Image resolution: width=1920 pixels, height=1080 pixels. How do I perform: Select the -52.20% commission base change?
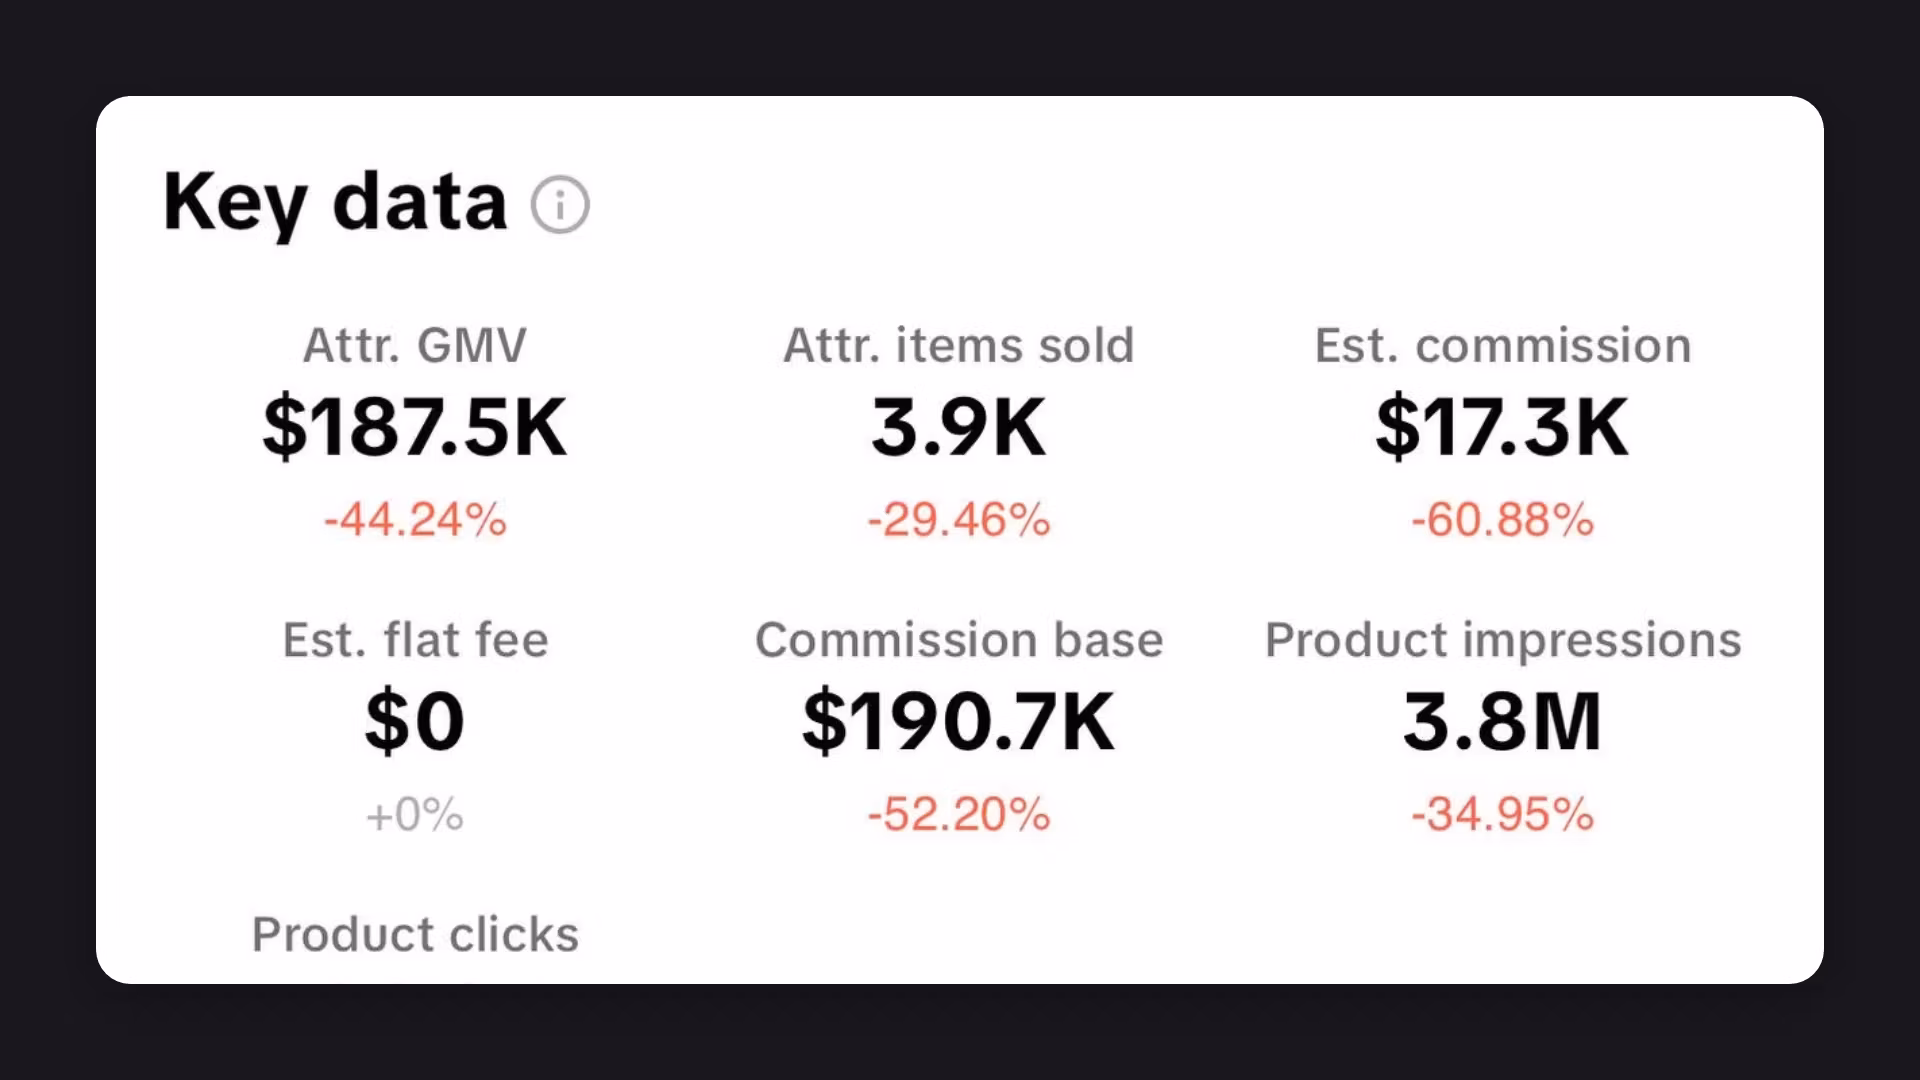[959, 815]
